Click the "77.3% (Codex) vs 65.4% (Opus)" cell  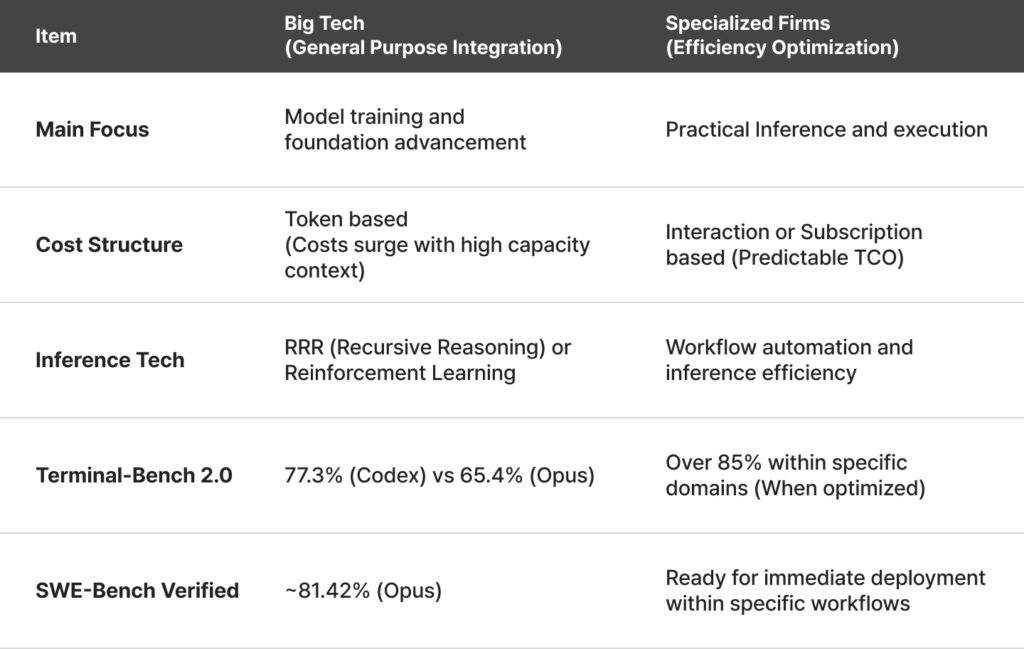(x=439, y=475)
